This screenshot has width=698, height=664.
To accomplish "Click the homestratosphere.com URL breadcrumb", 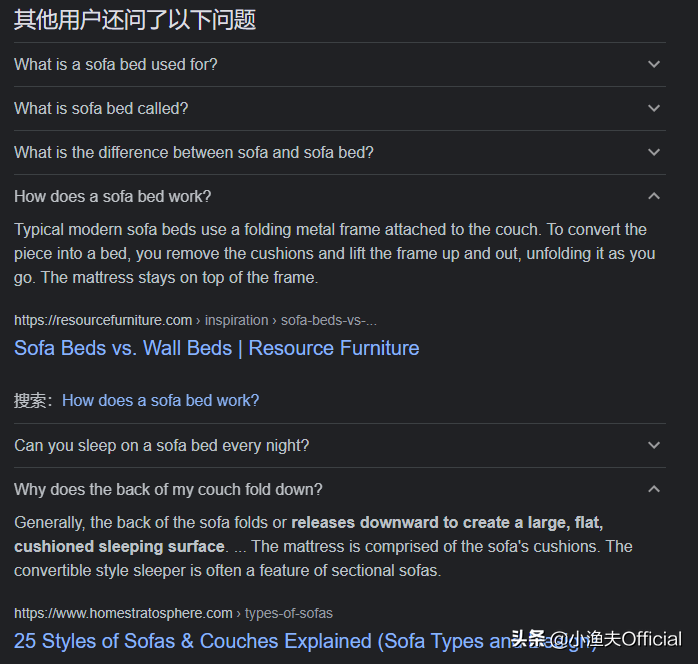I will tap(173, 613).
